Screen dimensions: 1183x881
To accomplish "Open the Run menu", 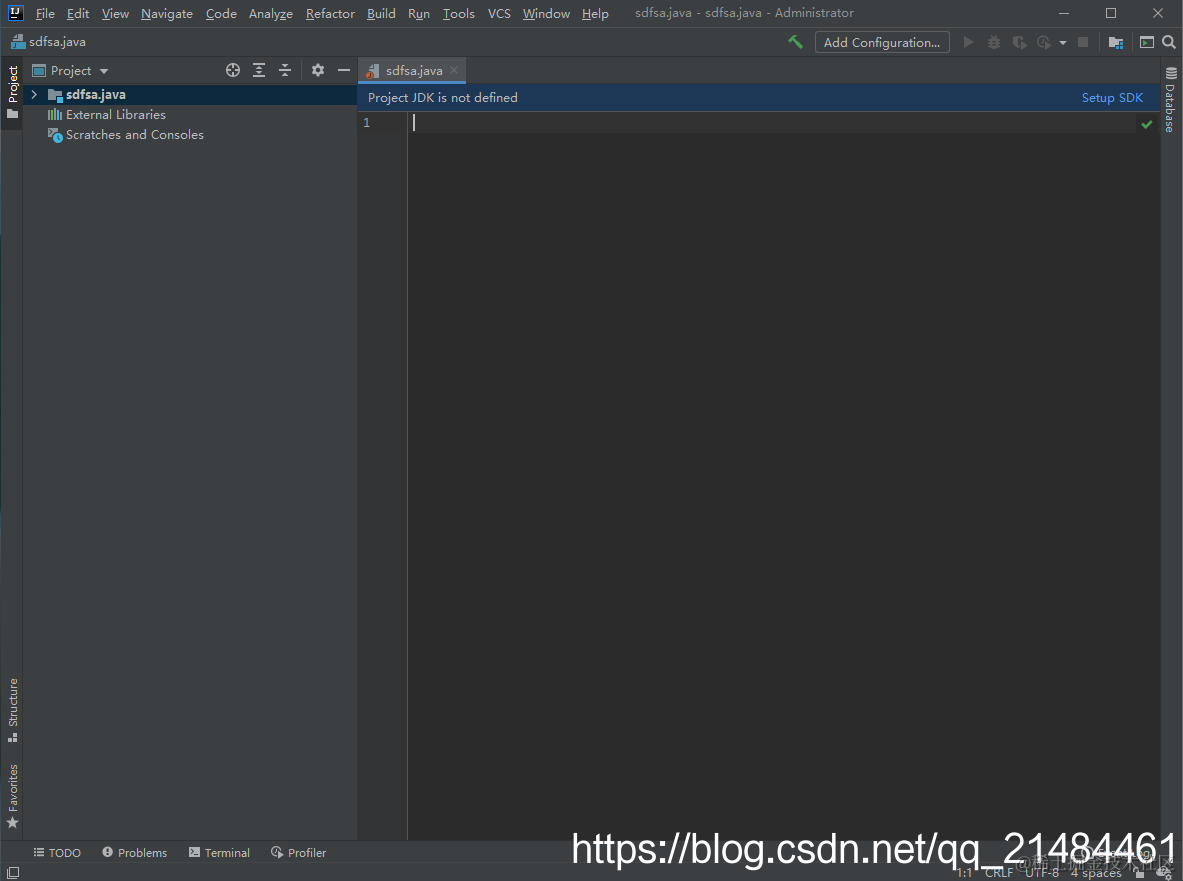I will [x=419, y=14].
